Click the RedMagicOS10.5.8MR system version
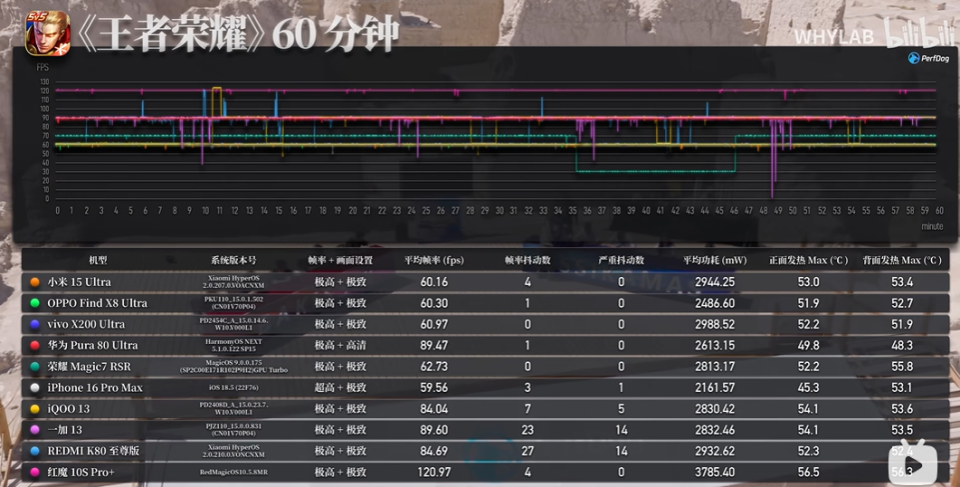The height and width of the screenshot is (487, 960). tap(233, 472)
